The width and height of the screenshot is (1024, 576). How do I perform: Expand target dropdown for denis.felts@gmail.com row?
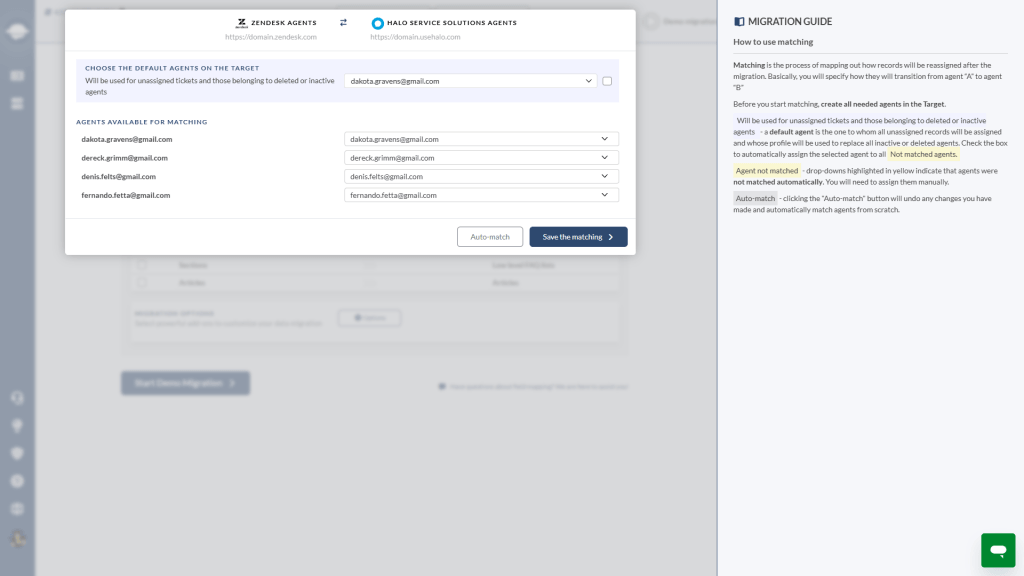pyautogui.click(x=481, y=176)
